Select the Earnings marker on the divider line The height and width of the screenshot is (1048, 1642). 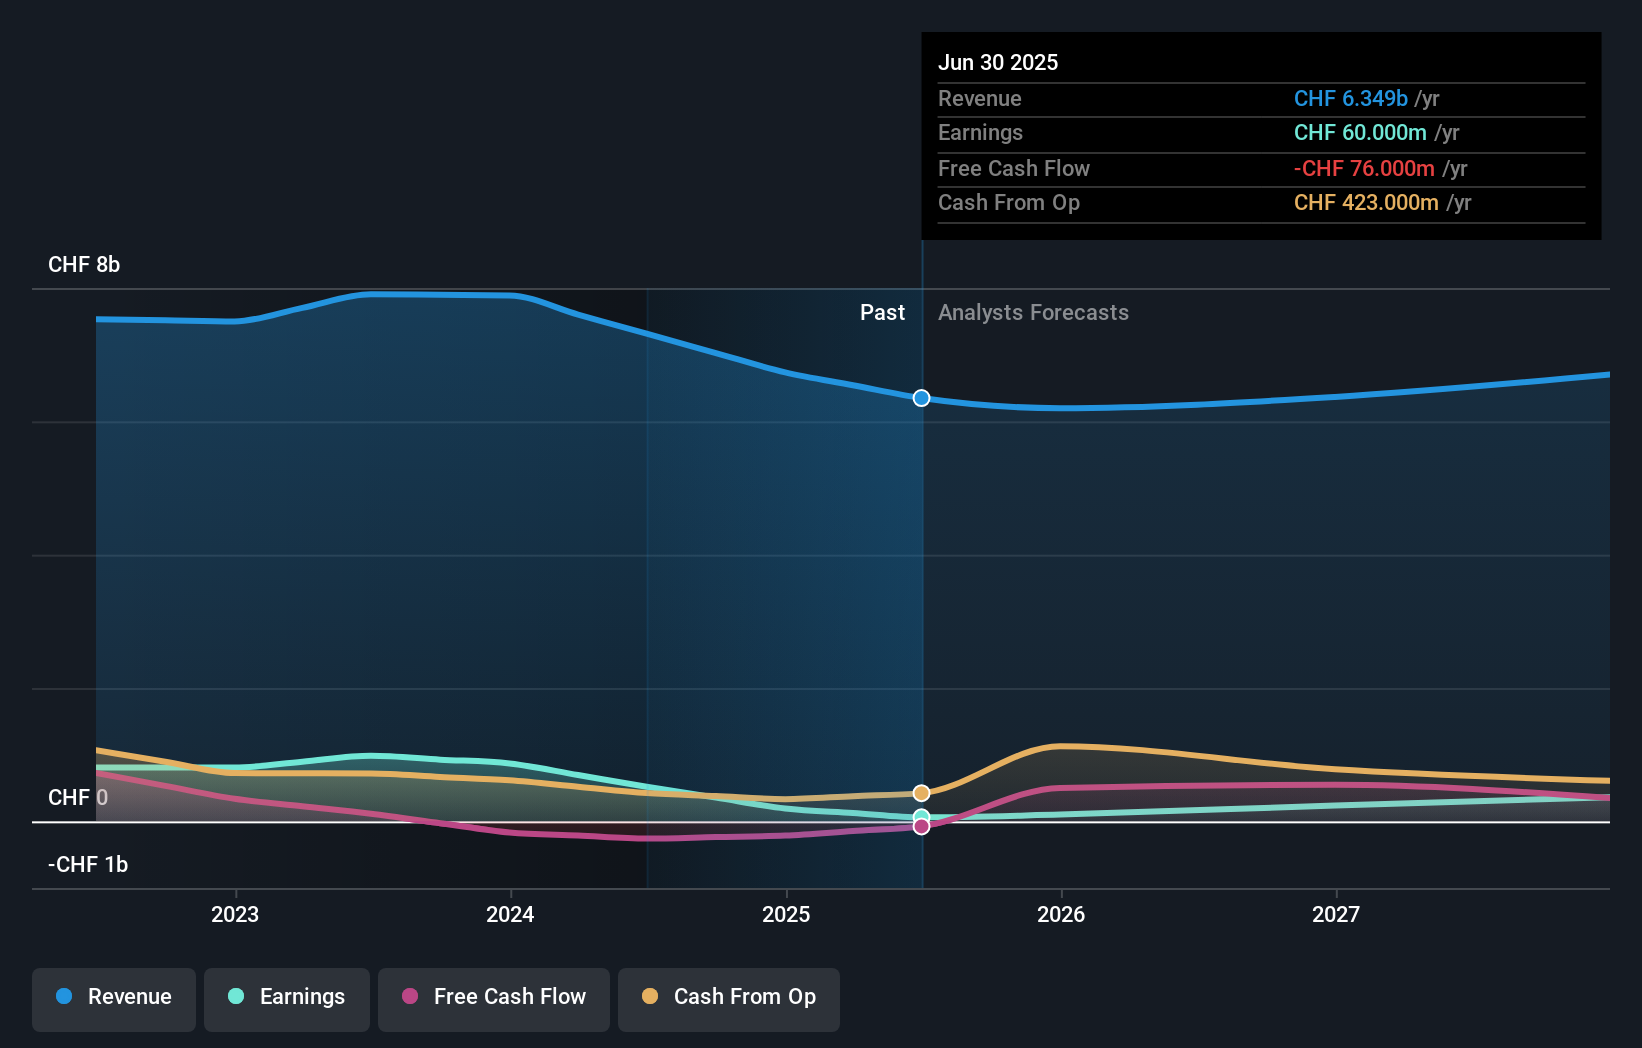click(x=921, y=813)
